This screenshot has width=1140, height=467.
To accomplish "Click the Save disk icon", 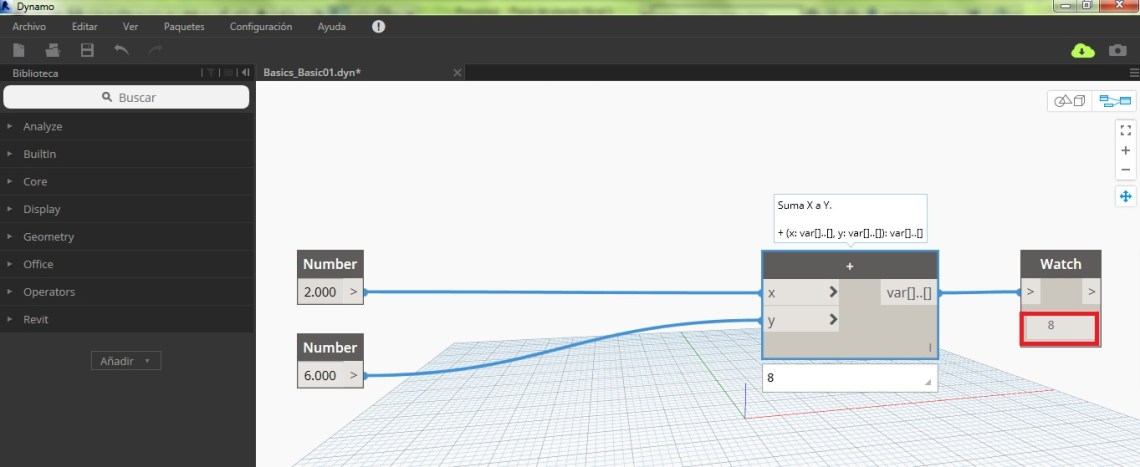I will [x=87, y=50].
